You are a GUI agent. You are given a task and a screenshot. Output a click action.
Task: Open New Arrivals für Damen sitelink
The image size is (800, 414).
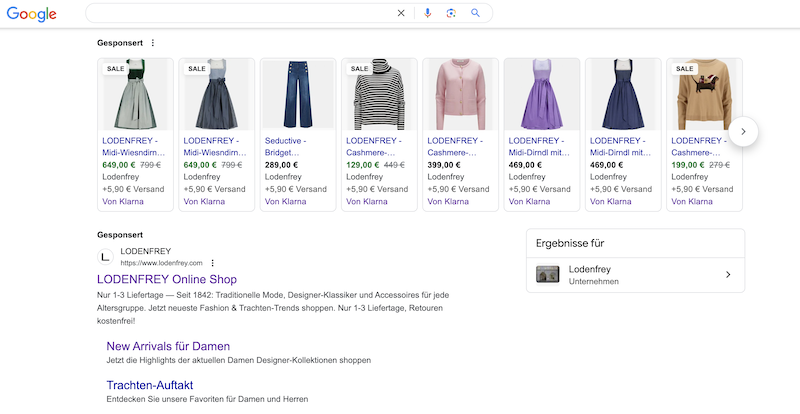pos(168,346)
